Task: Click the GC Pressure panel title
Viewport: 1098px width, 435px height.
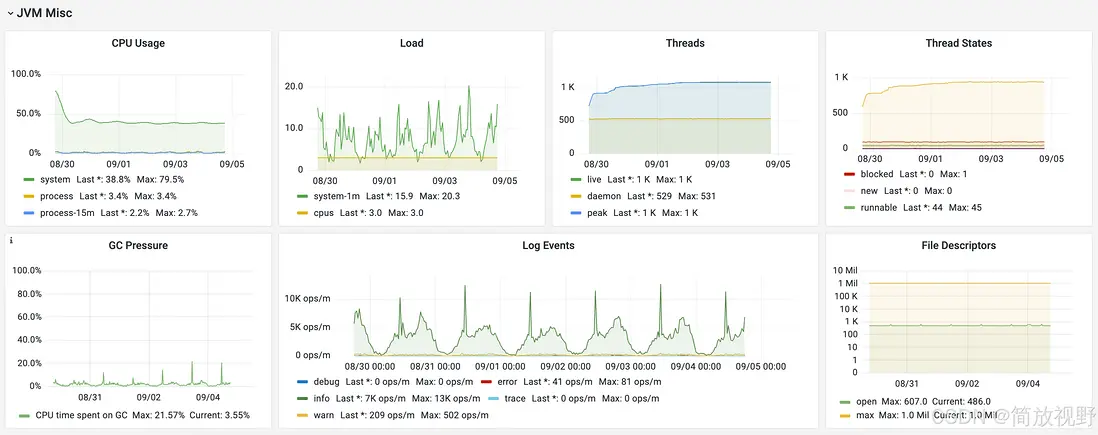Action: pos(138,245)
